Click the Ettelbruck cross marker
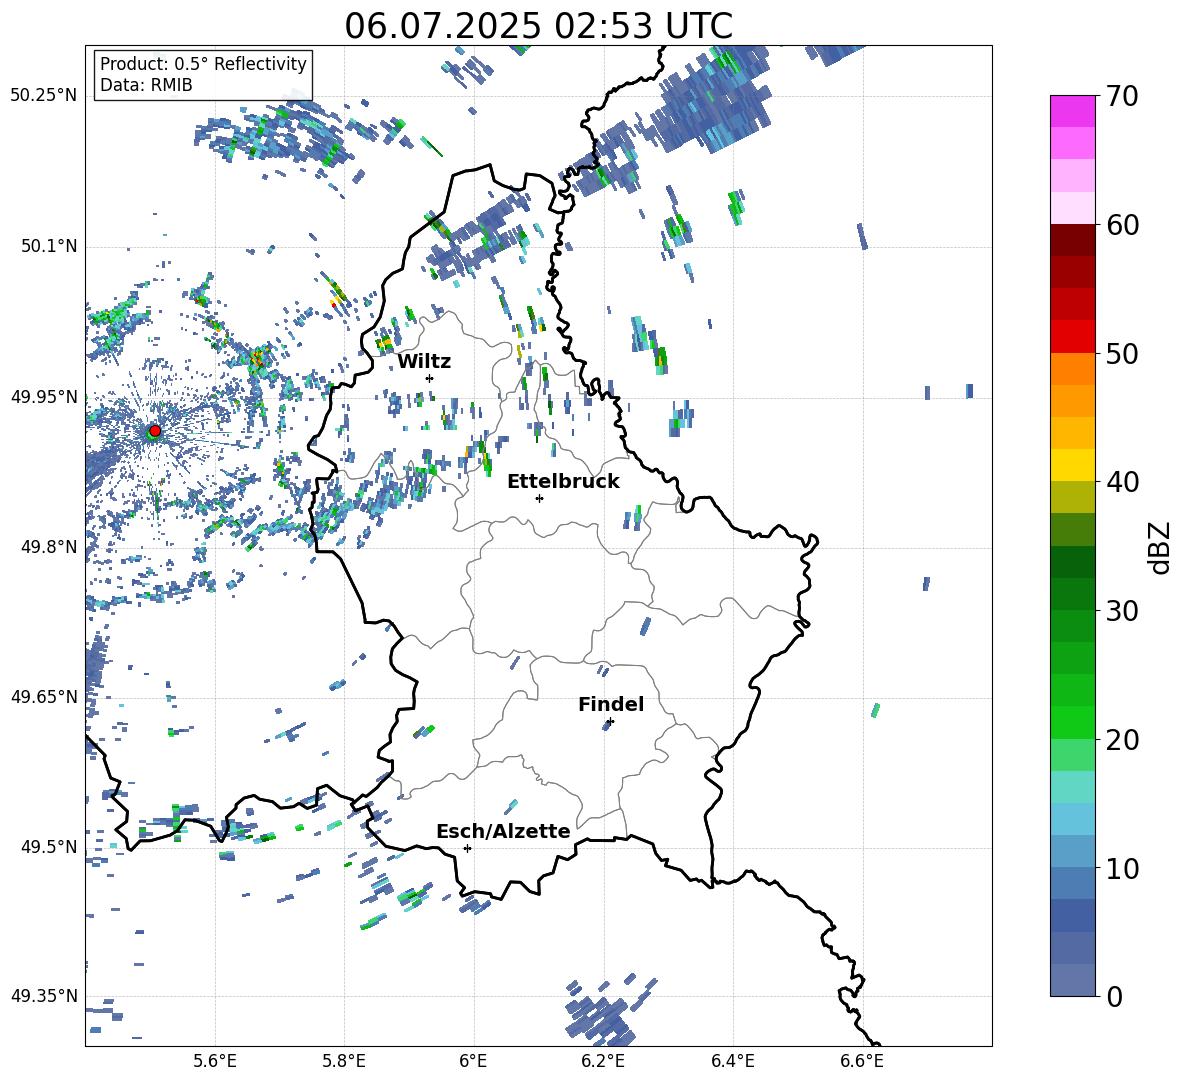Viewport: 1184px width, 1081px height. pyautogui.click(x=539, y=498)
